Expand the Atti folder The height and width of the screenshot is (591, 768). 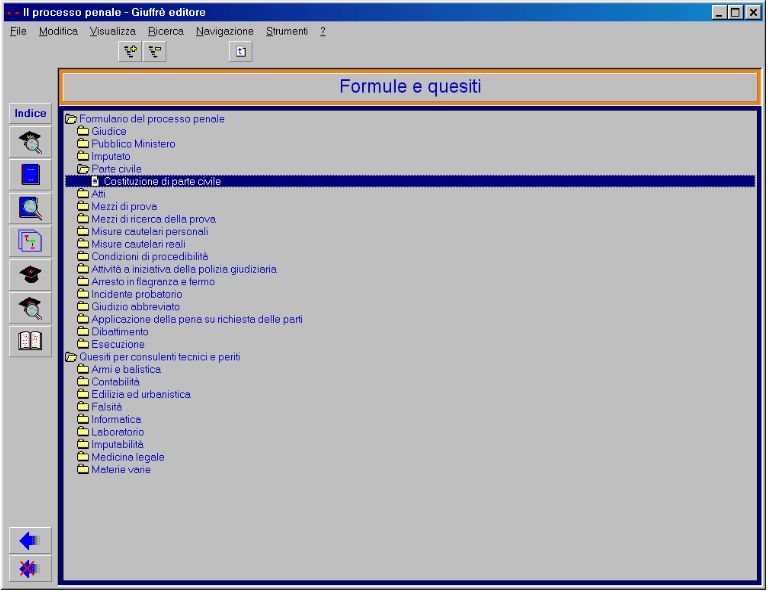pos(91,194)
